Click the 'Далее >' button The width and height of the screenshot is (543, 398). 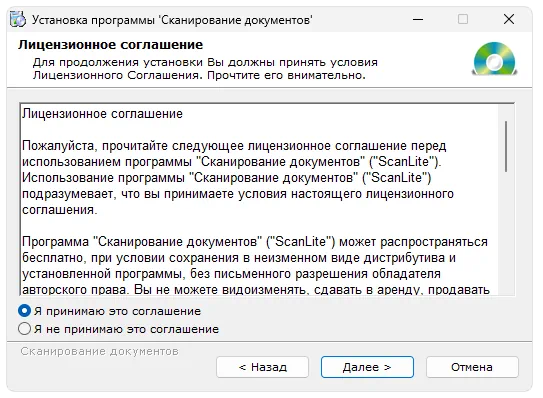[x=367, y=367]
